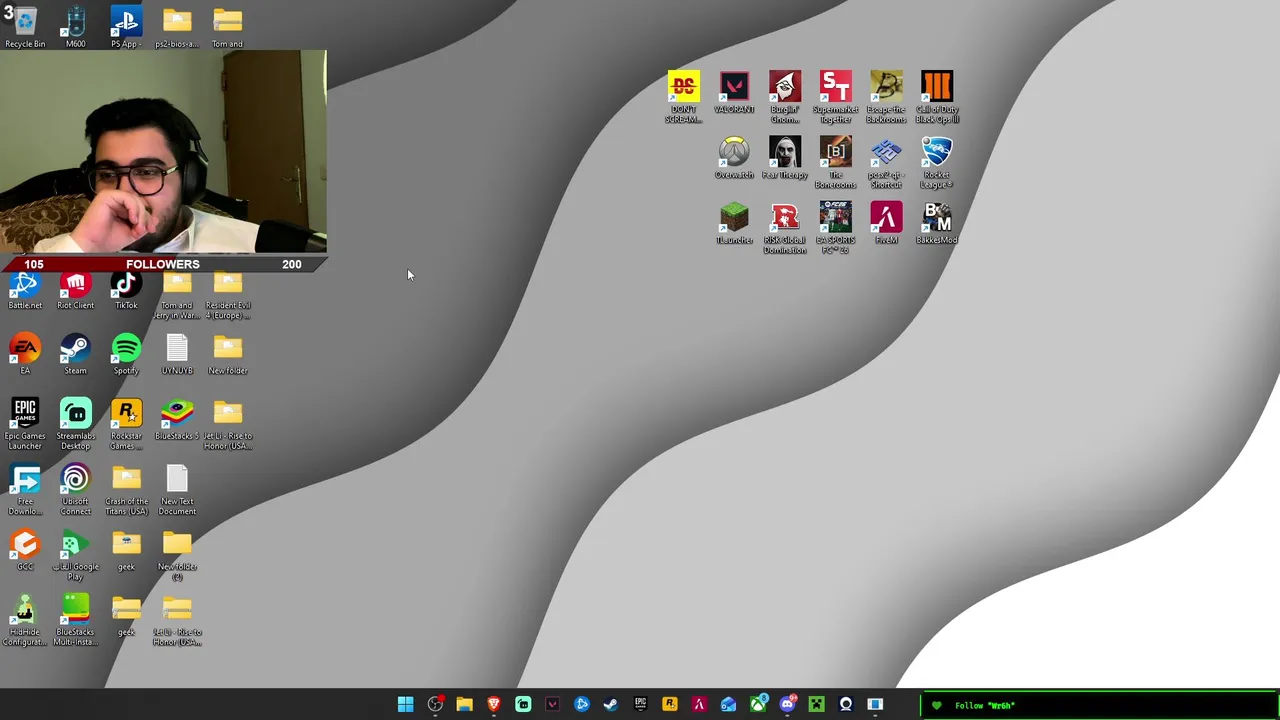Open The Bonerooms game shortcut

[835, 163]
